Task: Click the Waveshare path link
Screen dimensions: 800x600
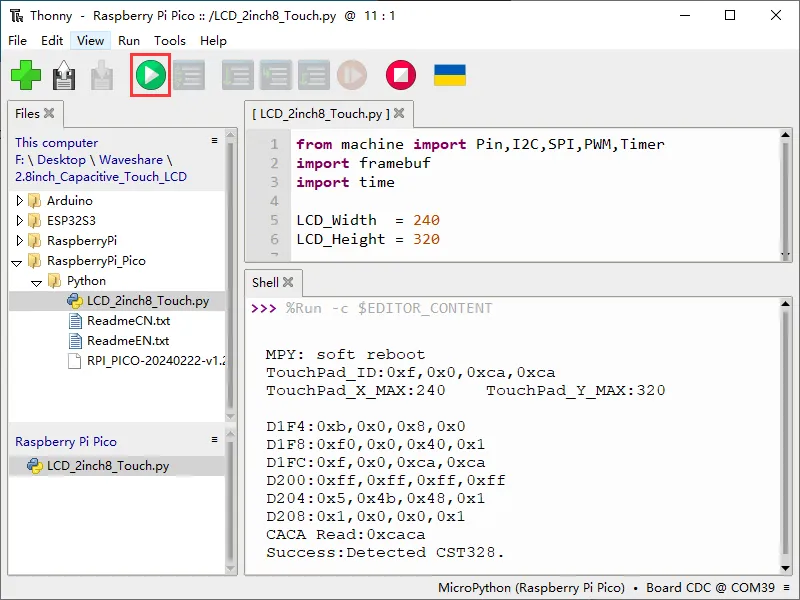Action: [x=131, y=160]
